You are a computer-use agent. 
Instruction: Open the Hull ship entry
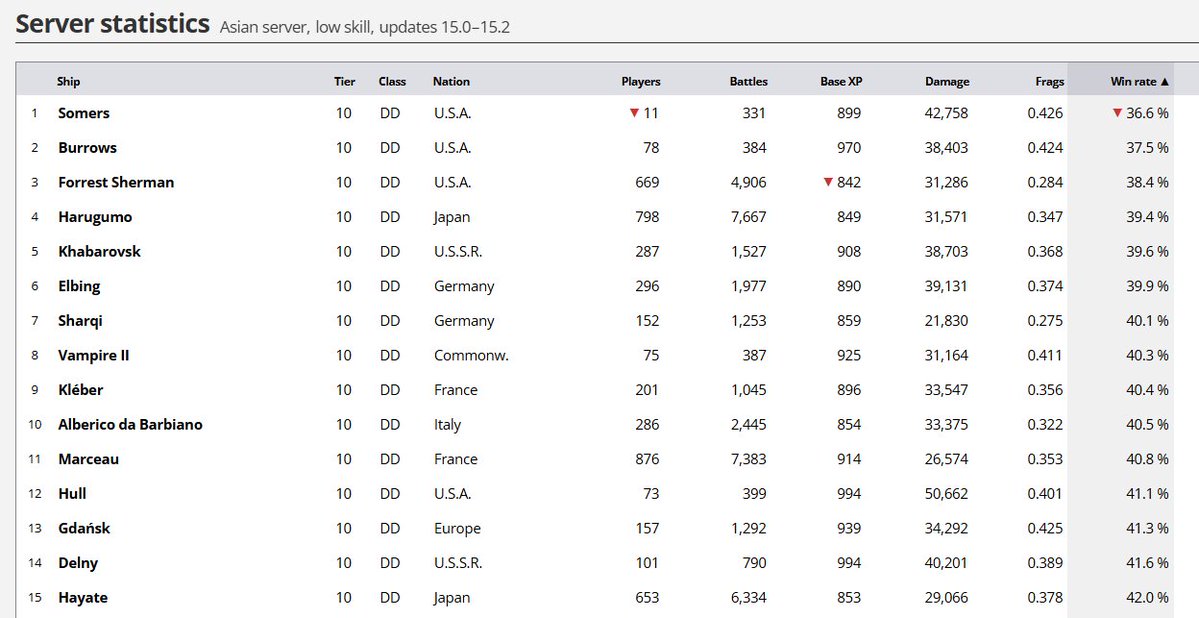(x=72, y=493)
